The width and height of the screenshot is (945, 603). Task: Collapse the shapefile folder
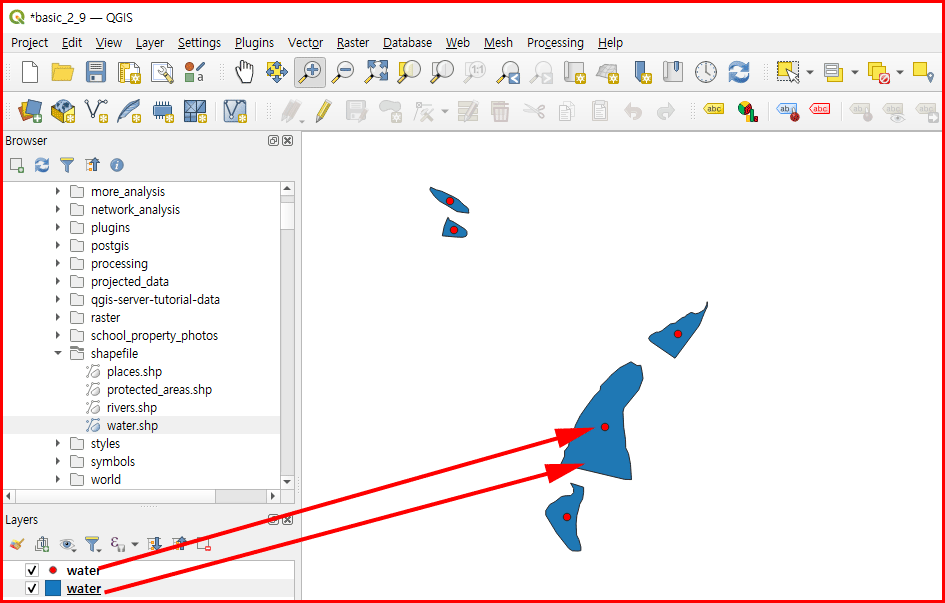58,354
